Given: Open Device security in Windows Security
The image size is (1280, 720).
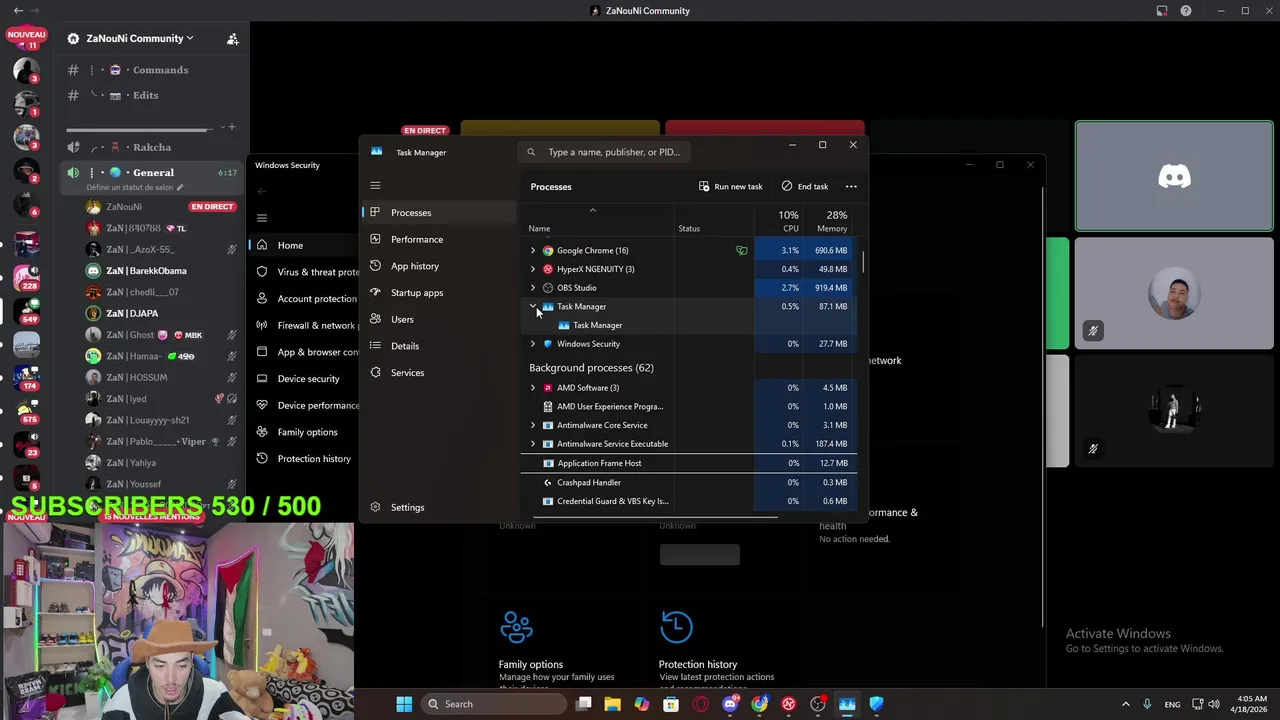Looking at the screenshot, I should [305, 378].
